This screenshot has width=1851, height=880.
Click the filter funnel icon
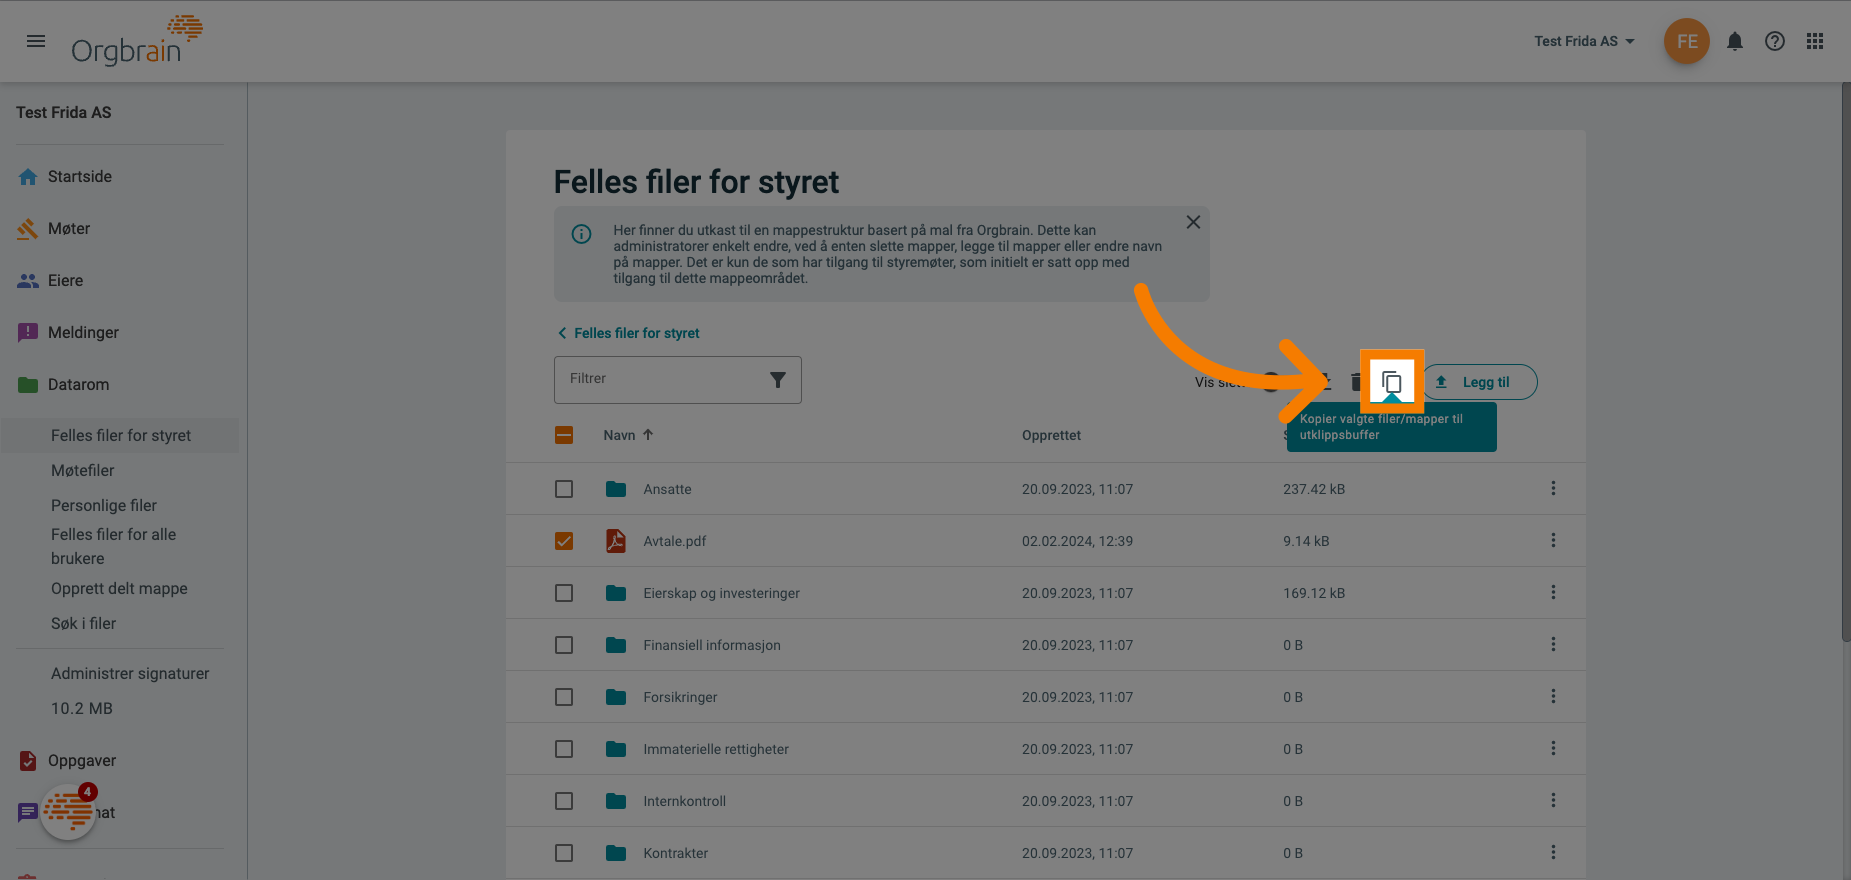point(777,380)
